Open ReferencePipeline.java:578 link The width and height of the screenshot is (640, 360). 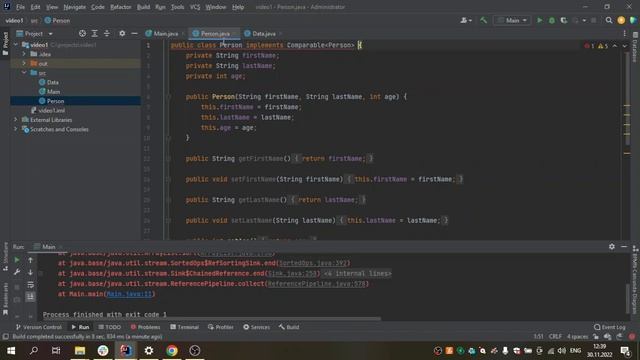(316, 284)
